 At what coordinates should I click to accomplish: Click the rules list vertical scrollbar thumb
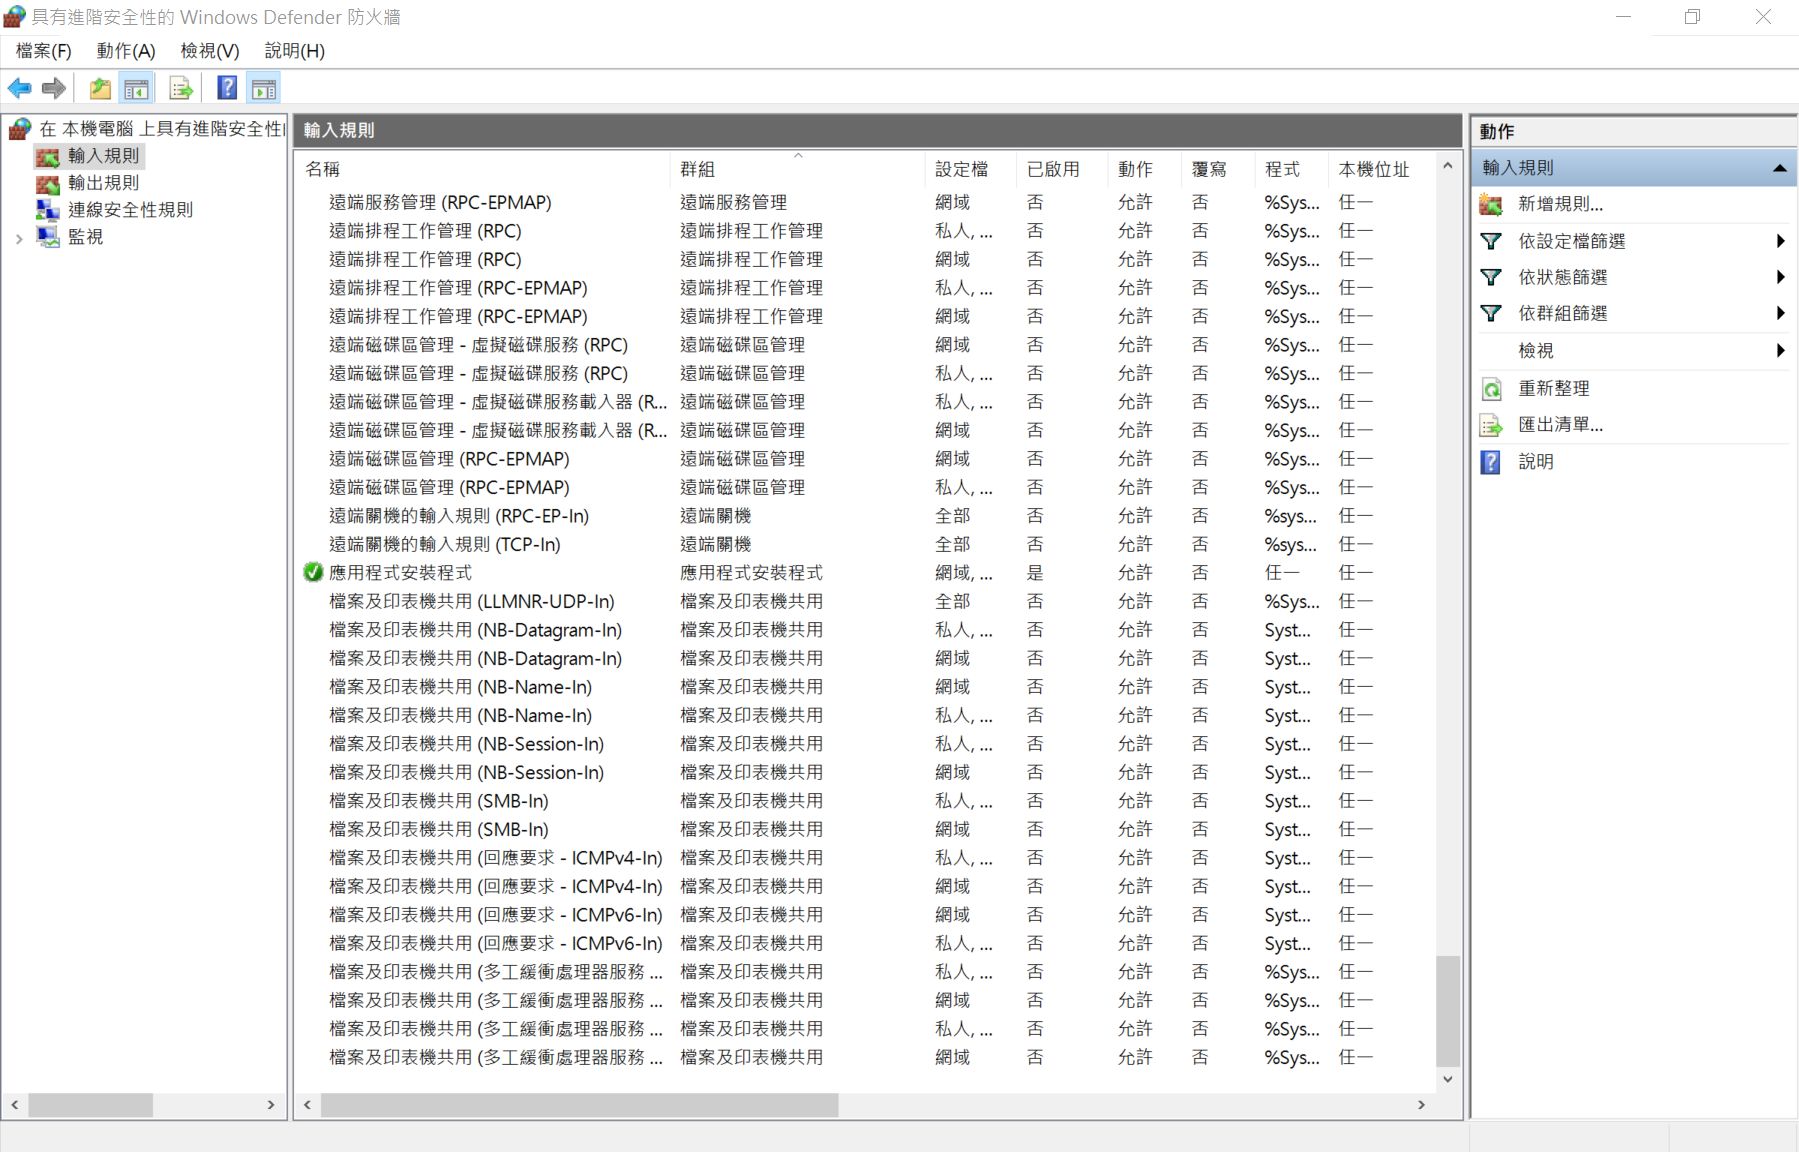coord(1448,1011)
